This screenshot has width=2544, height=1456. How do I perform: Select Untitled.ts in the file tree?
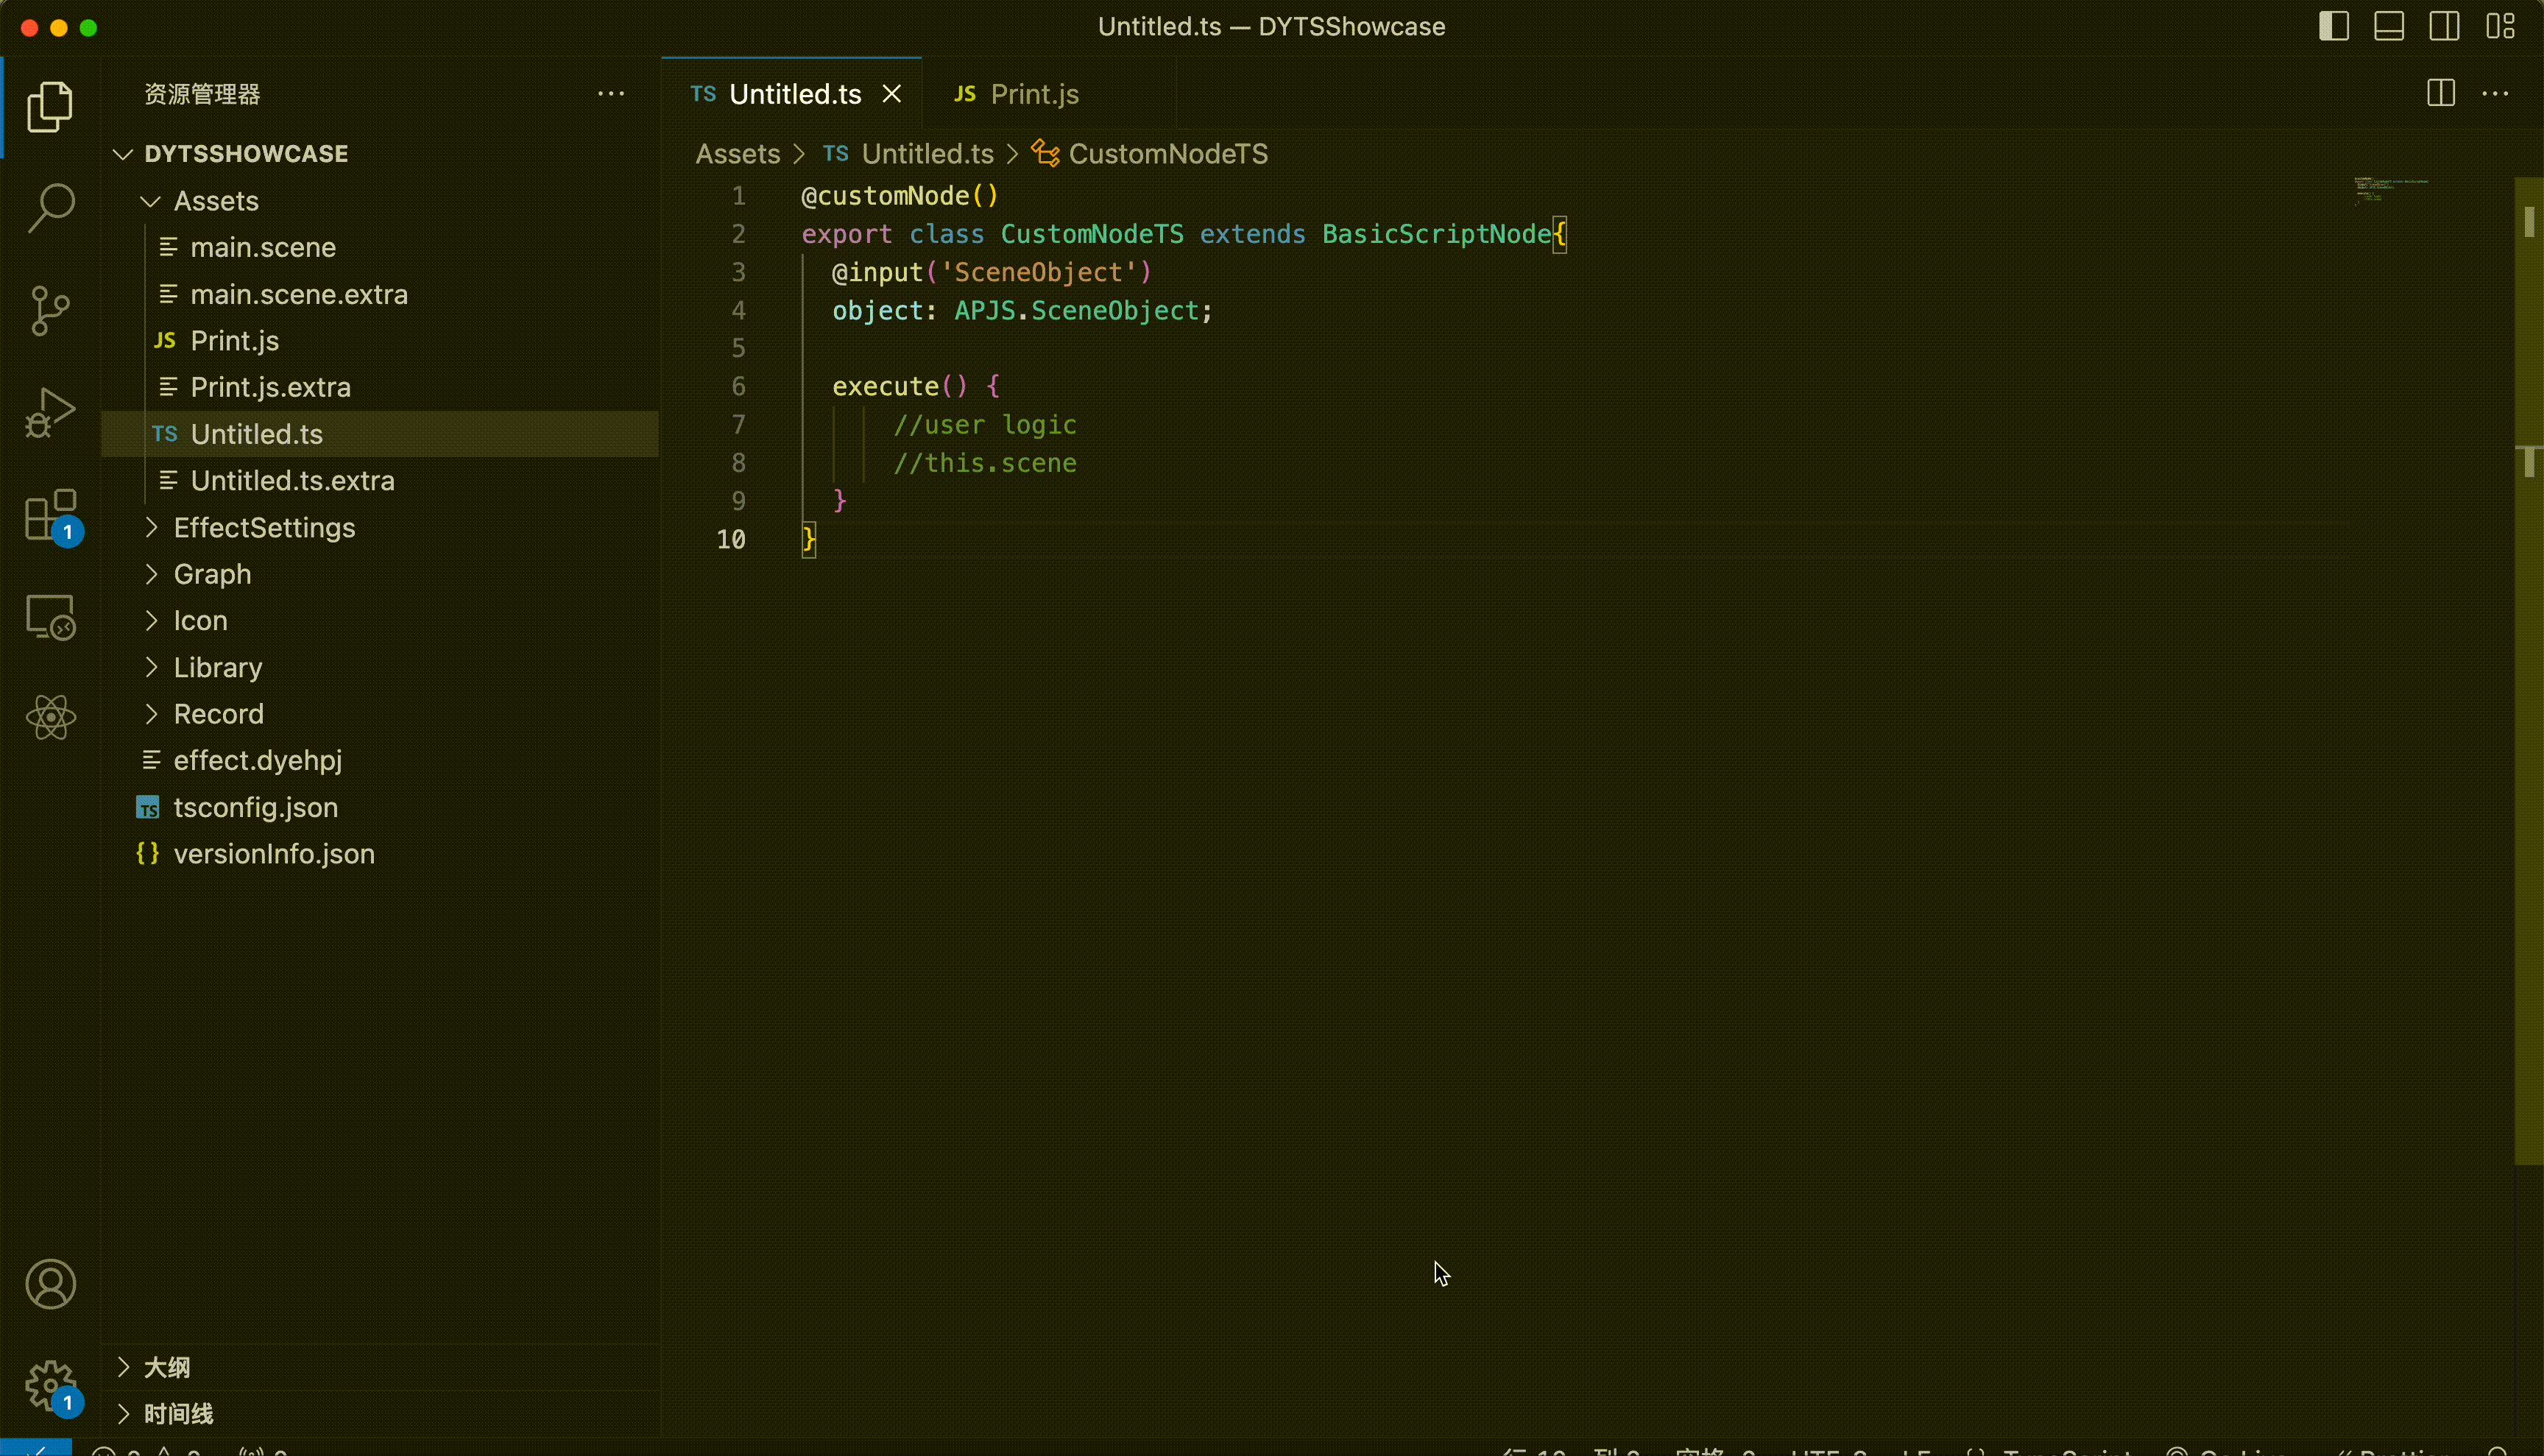pos(380,434)
